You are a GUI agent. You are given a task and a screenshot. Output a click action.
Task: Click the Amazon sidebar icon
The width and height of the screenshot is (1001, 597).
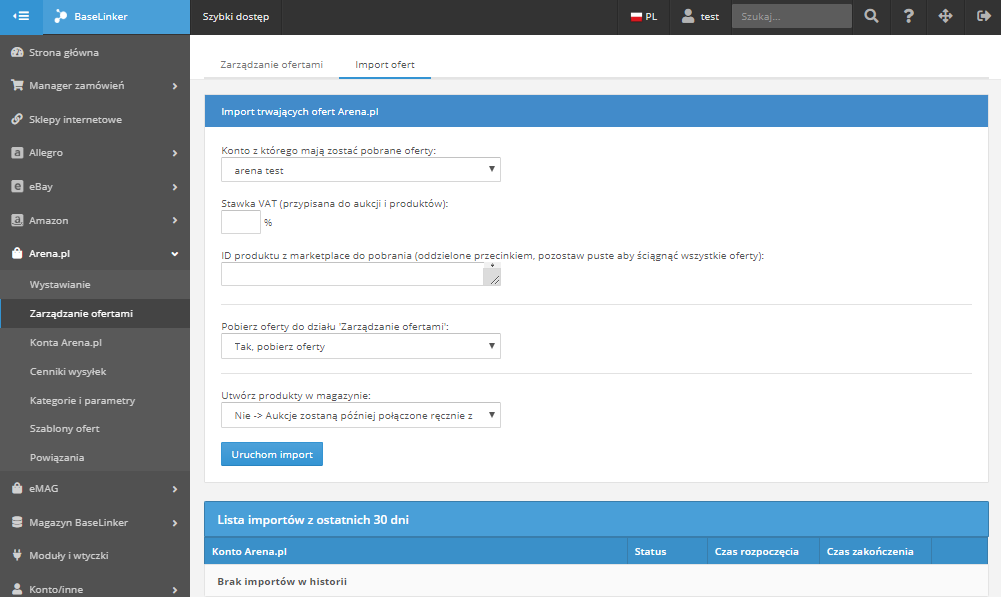click(17, 220)
